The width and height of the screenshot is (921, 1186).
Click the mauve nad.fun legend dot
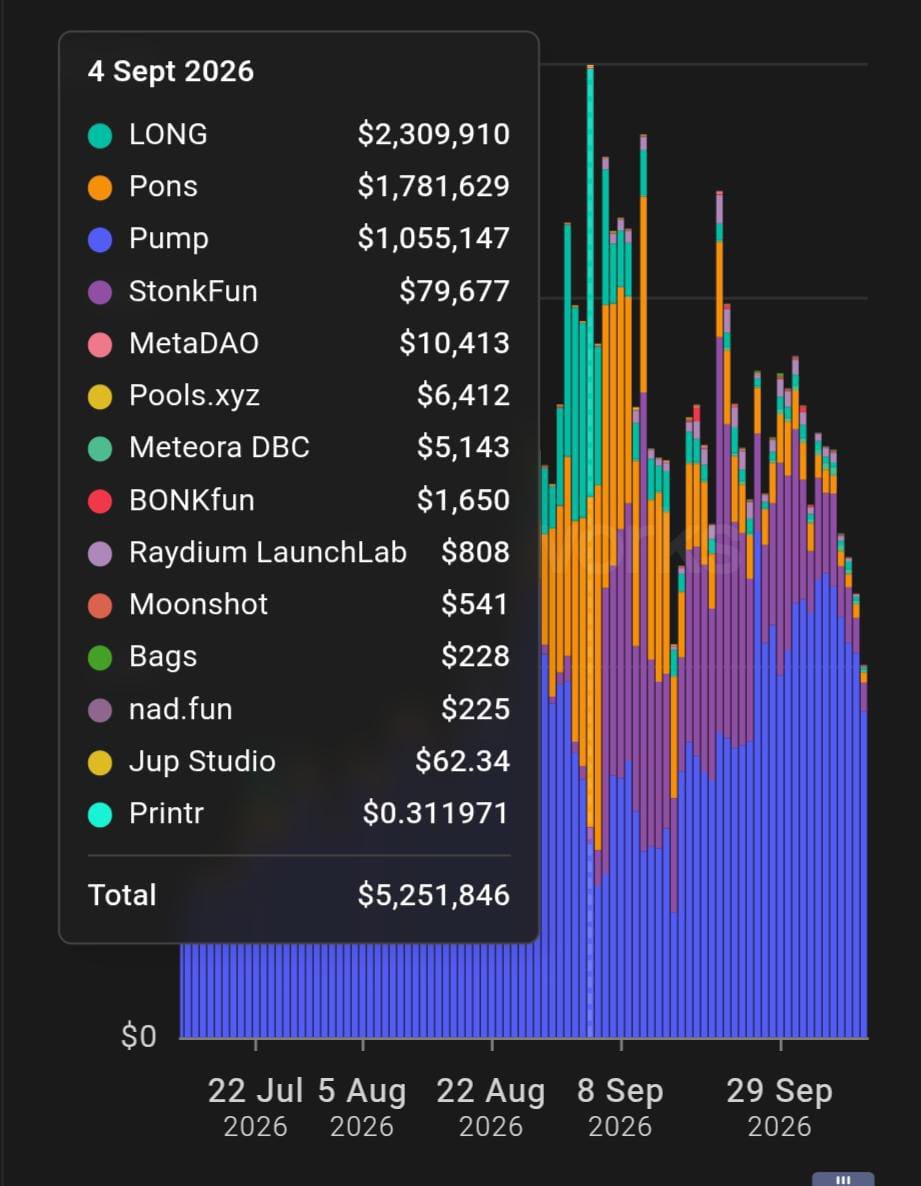[x=100, y=709]
